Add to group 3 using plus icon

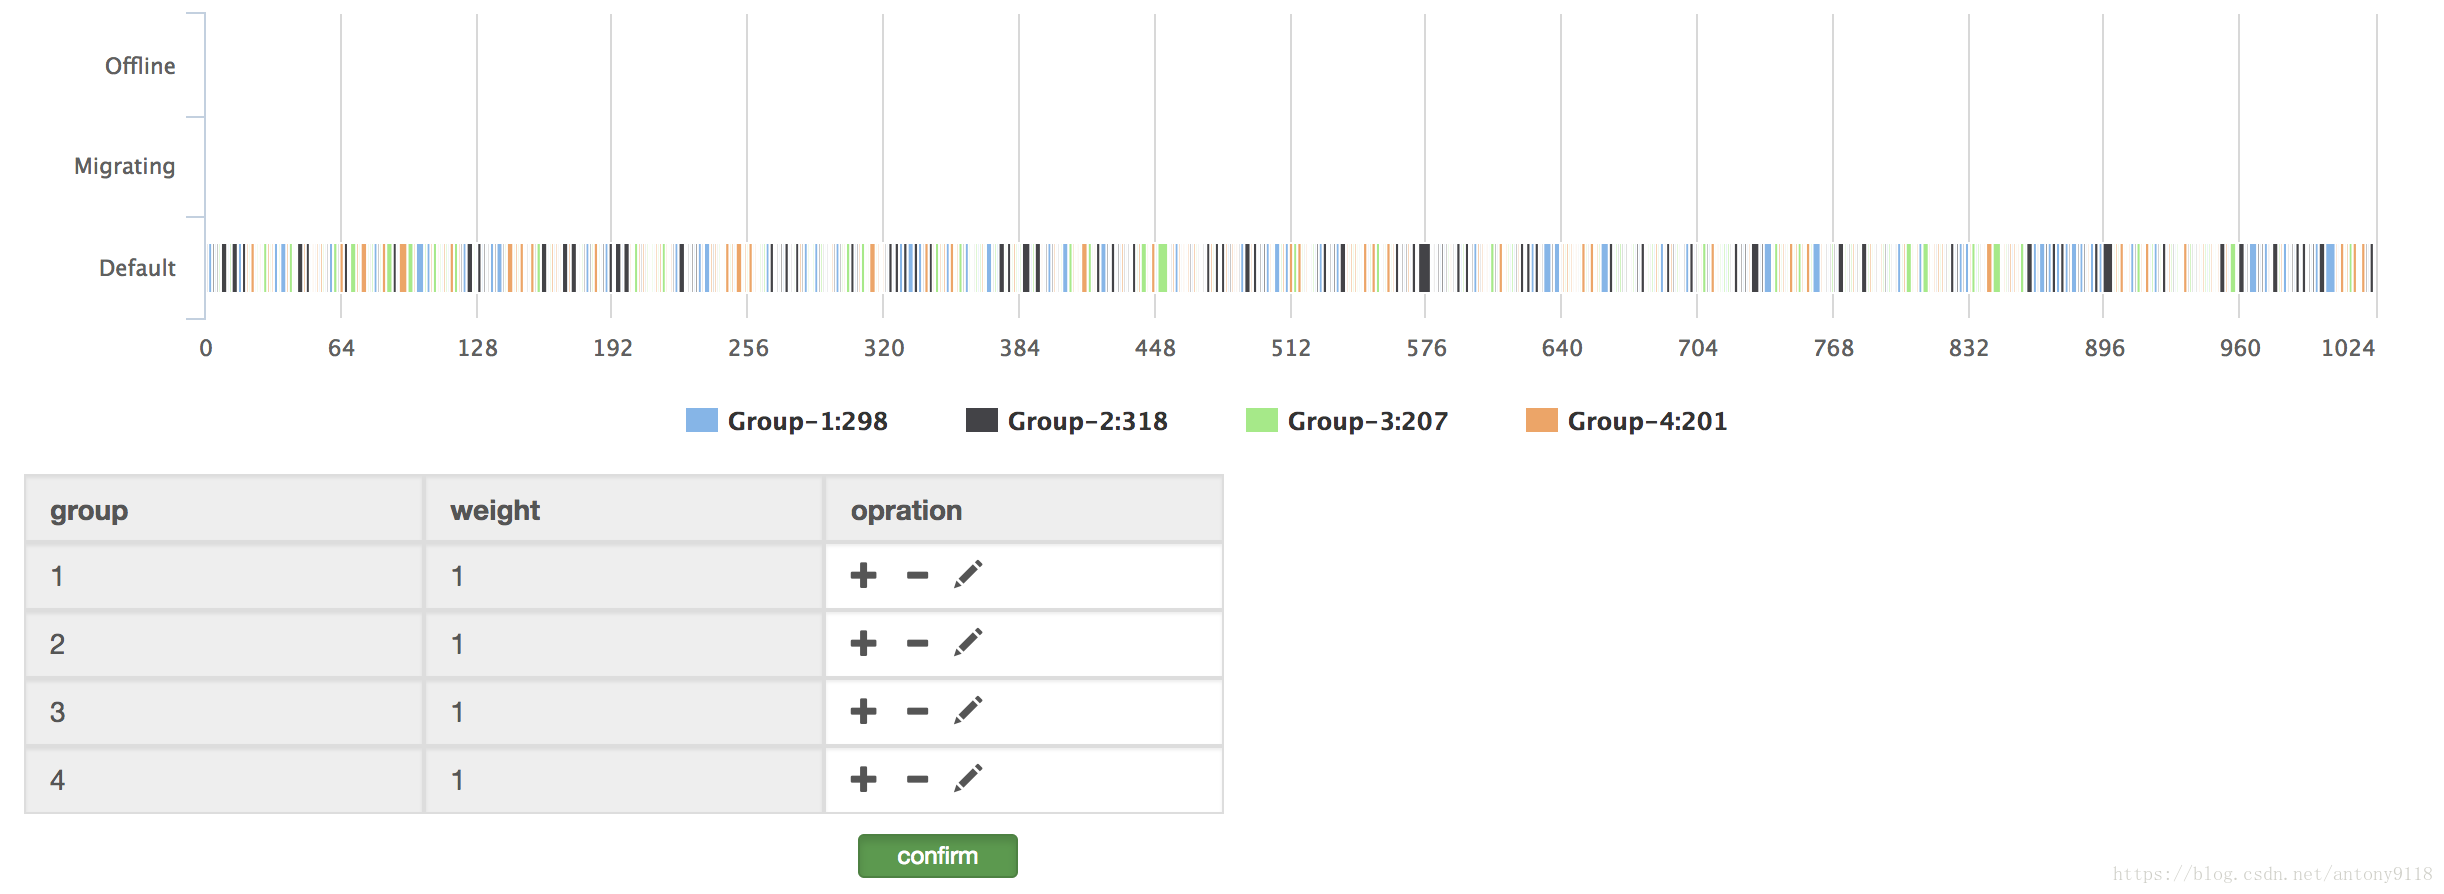click(x=863, y=711)
